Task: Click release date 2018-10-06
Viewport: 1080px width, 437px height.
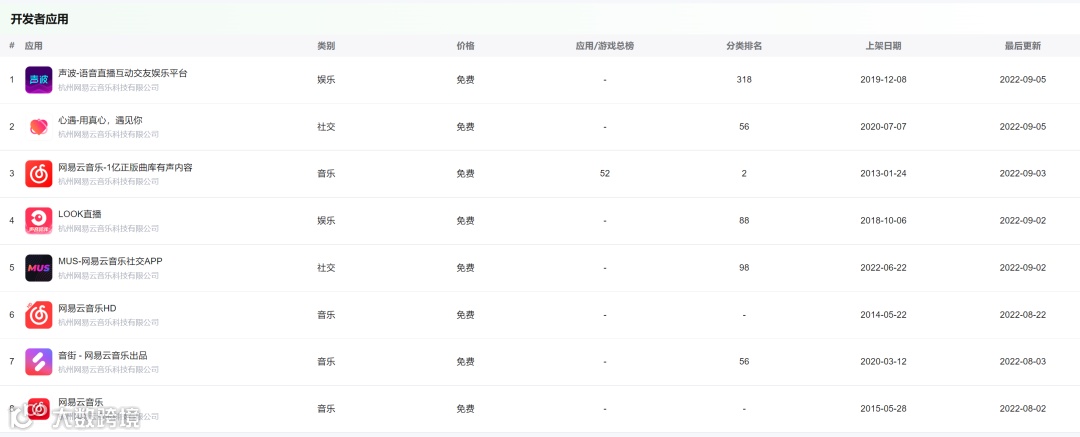Action: 884,221
